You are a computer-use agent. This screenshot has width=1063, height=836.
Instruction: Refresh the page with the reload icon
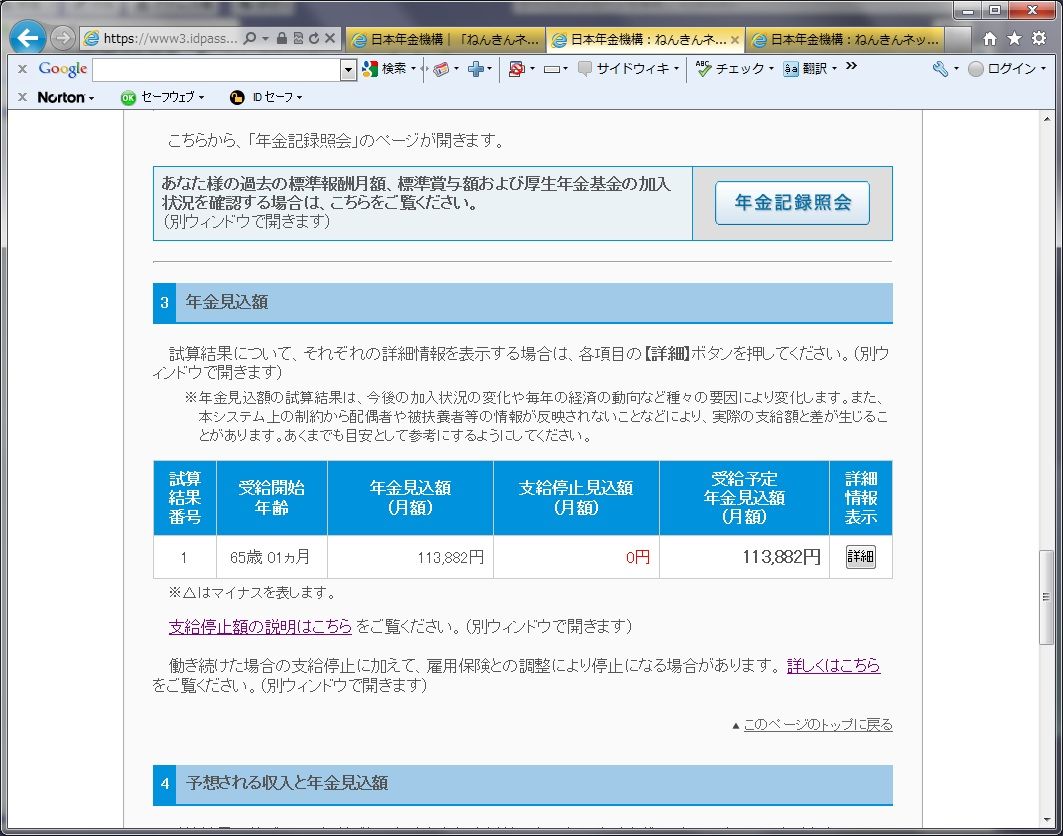[314, 38]
